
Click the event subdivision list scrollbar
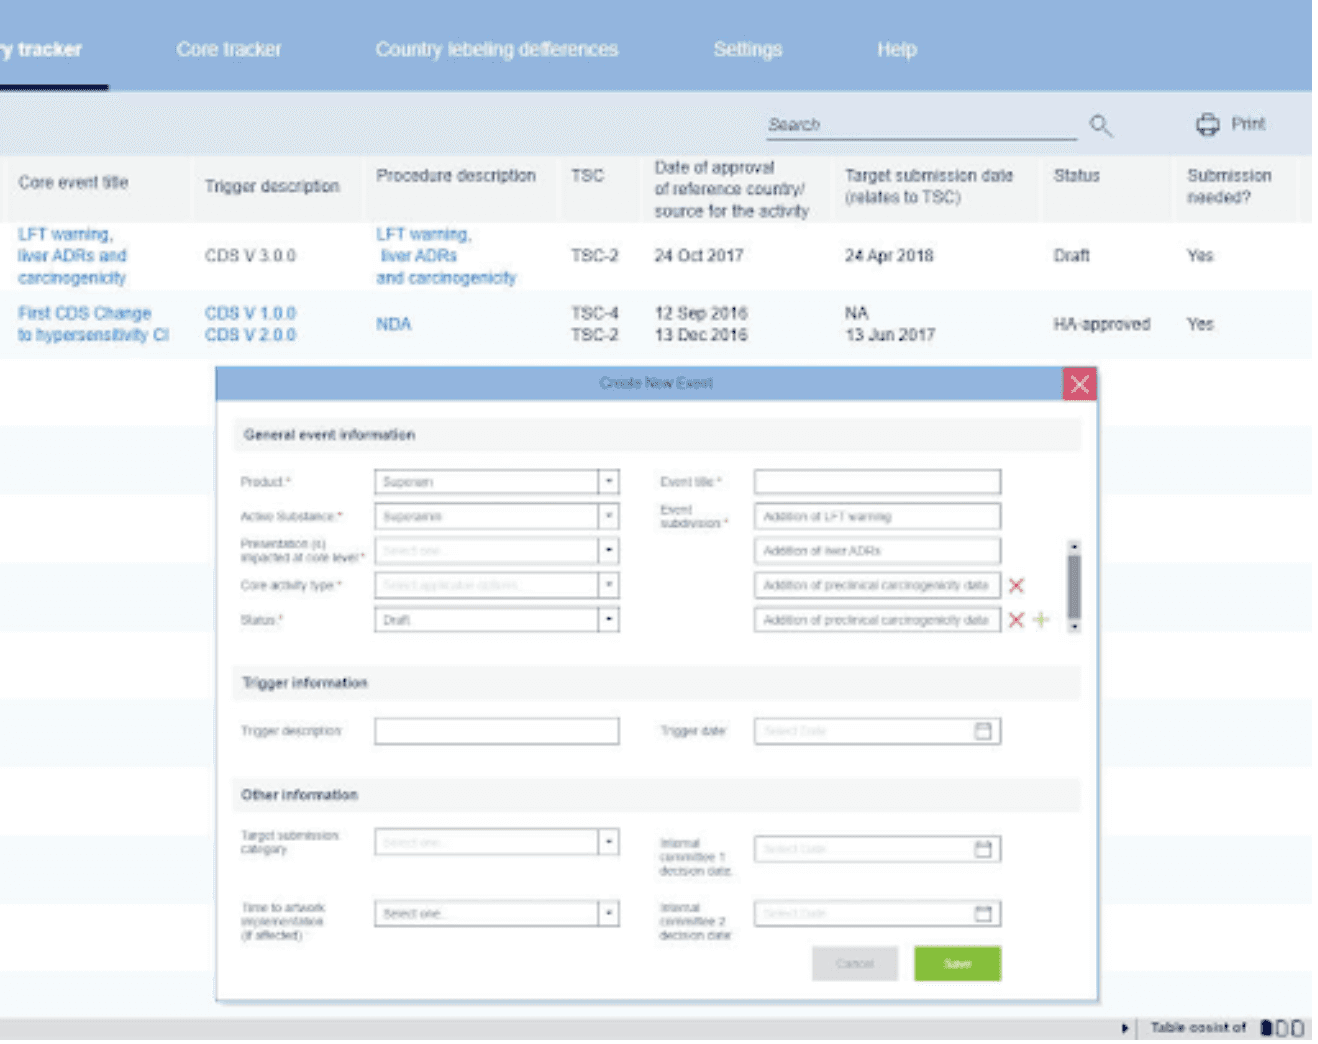[1074, 587]
